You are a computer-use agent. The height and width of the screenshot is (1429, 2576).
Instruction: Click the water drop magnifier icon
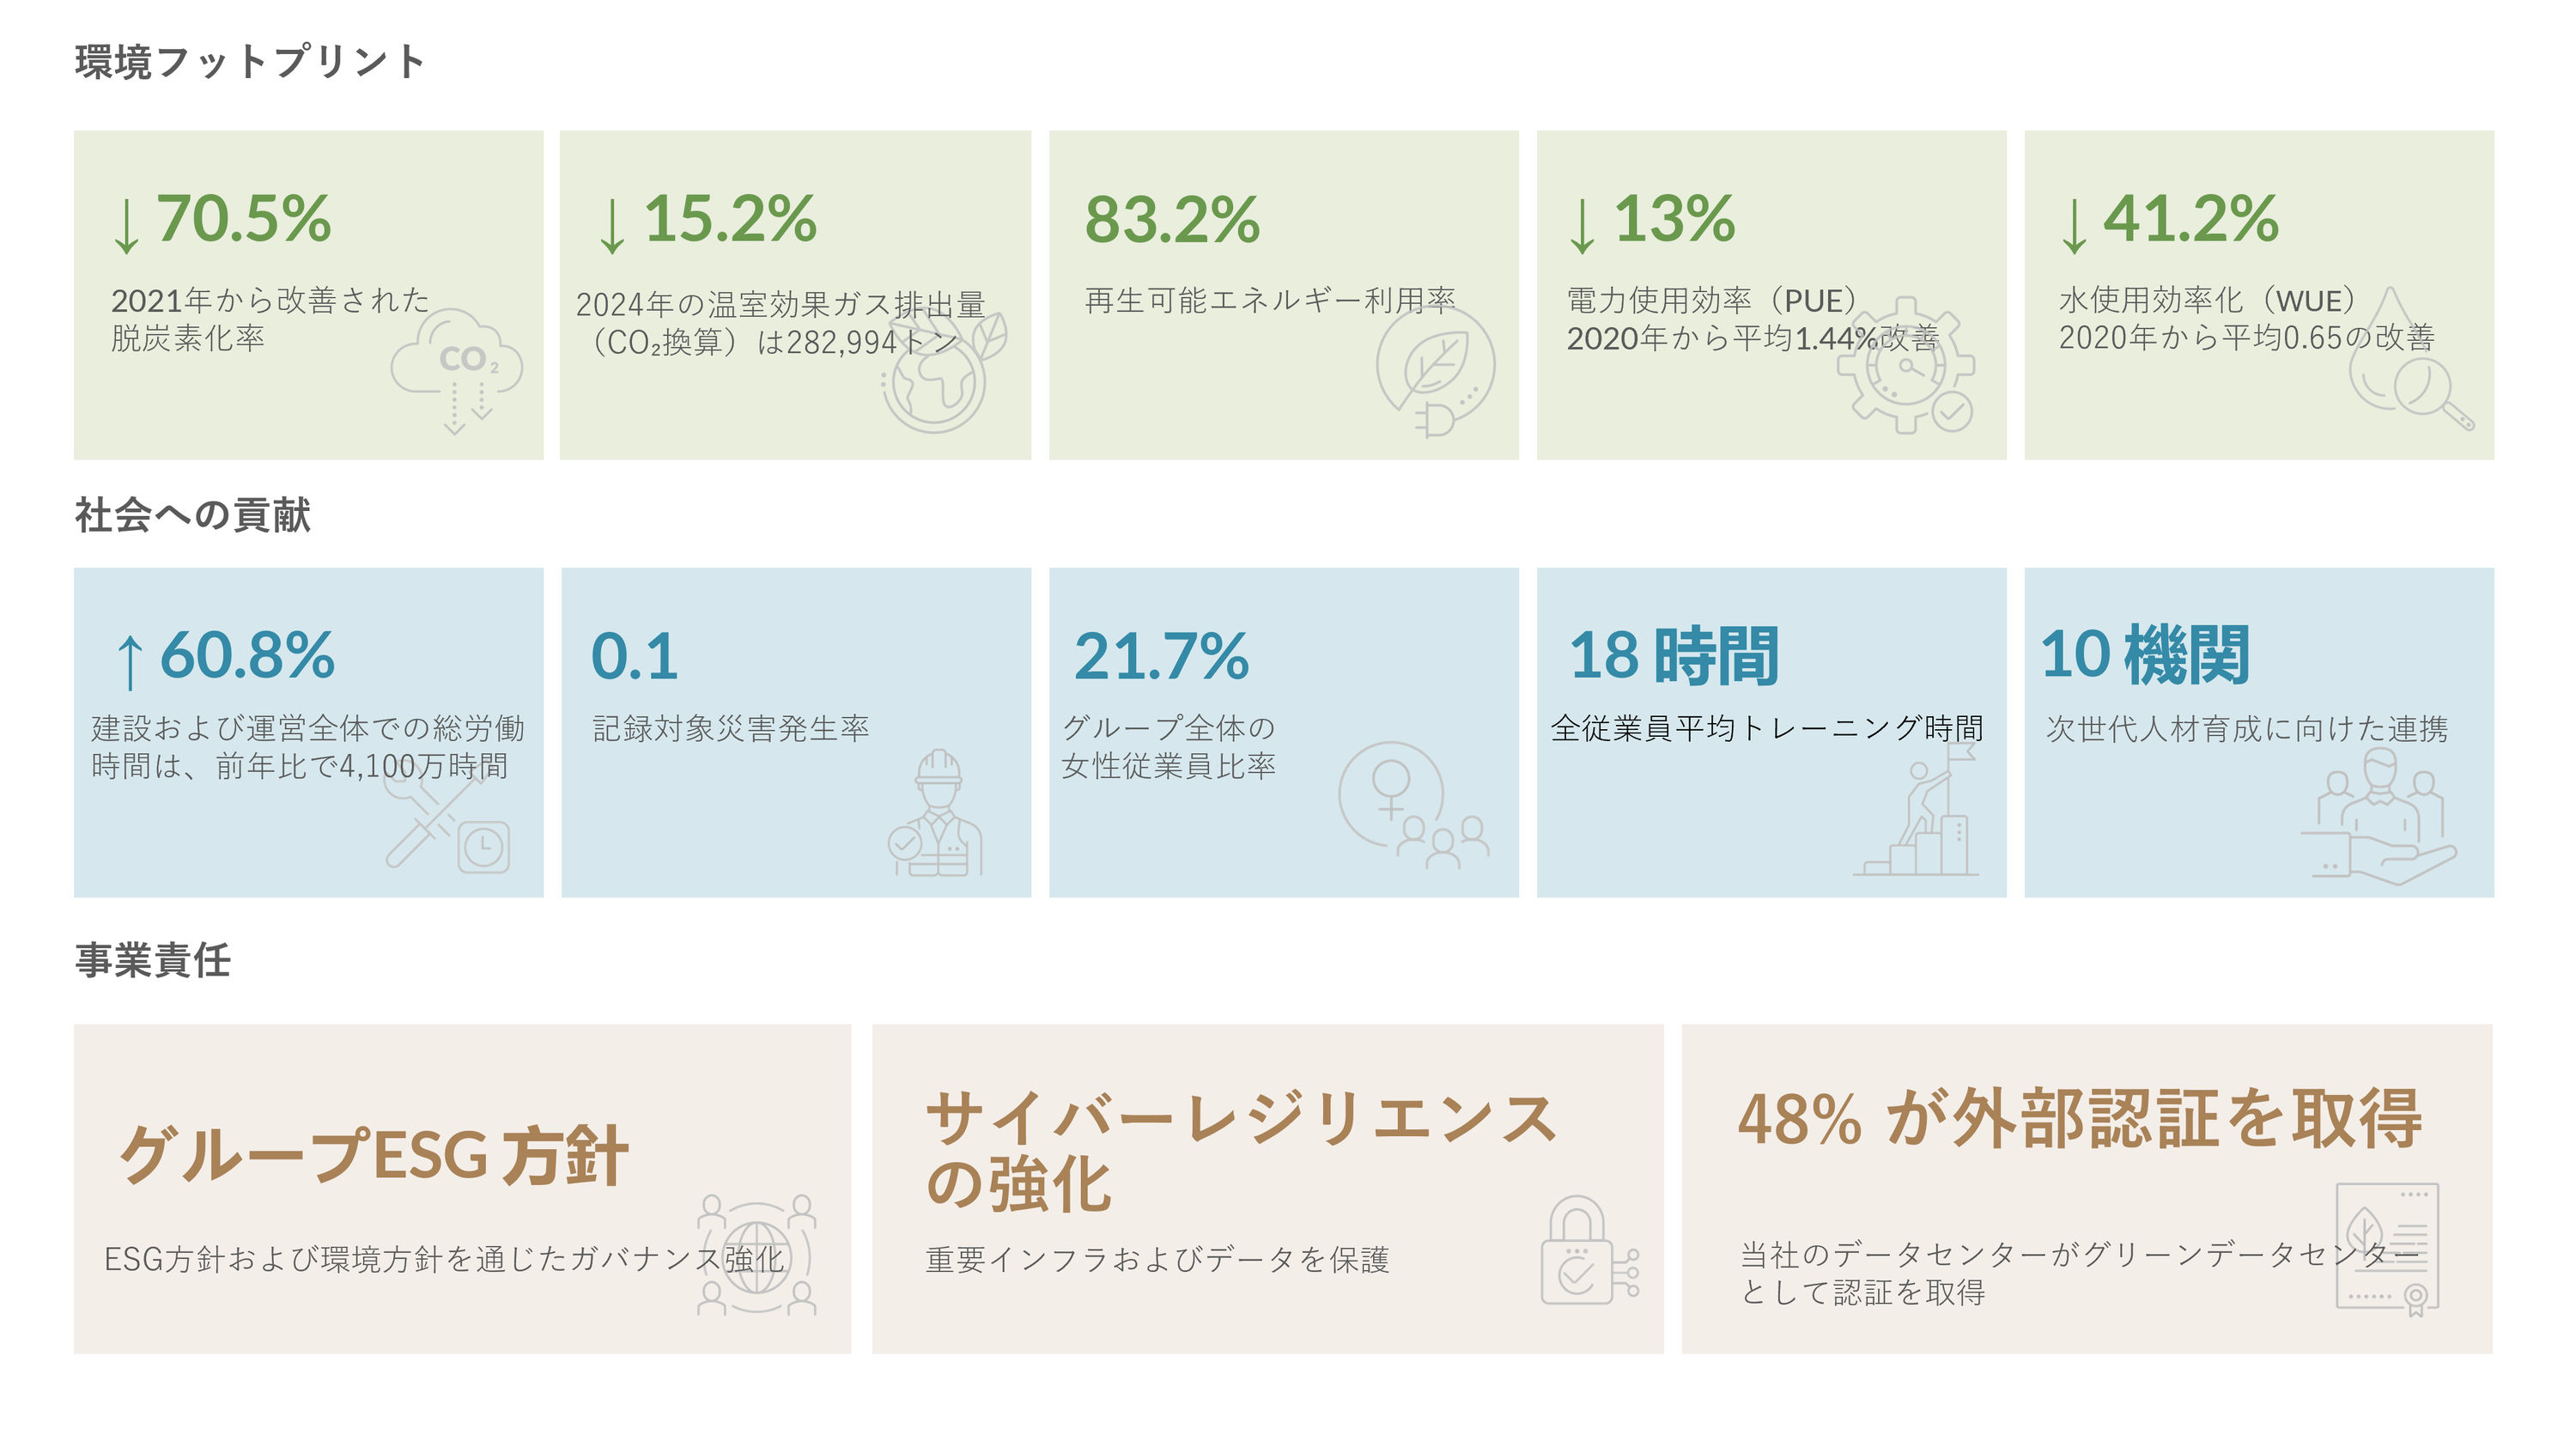(x=2411, y=360)
